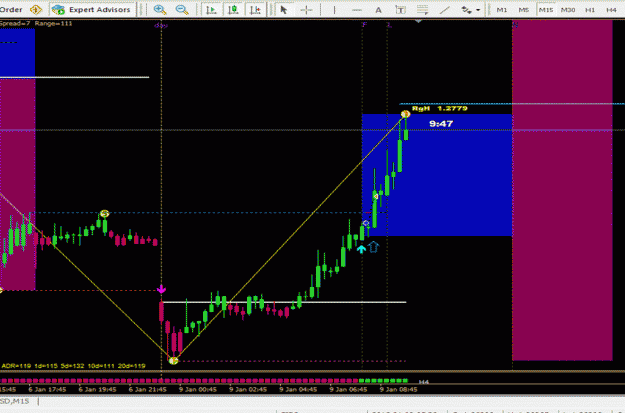The width and height of the screenshot is (625, 413).
Task: Click the '9 Jan 00:45' time label
Action: [198, 389]
